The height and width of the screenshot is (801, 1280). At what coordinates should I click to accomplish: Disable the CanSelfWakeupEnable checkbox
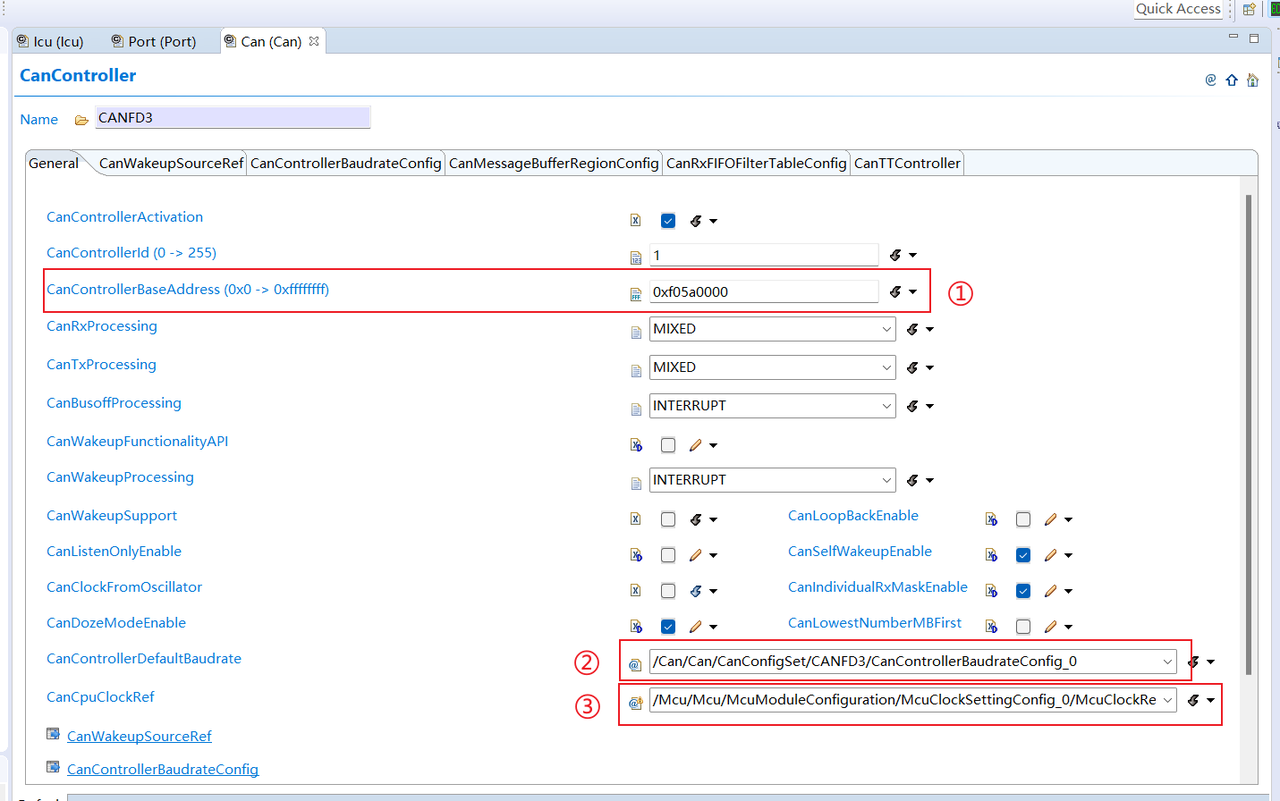(1023, 555)
